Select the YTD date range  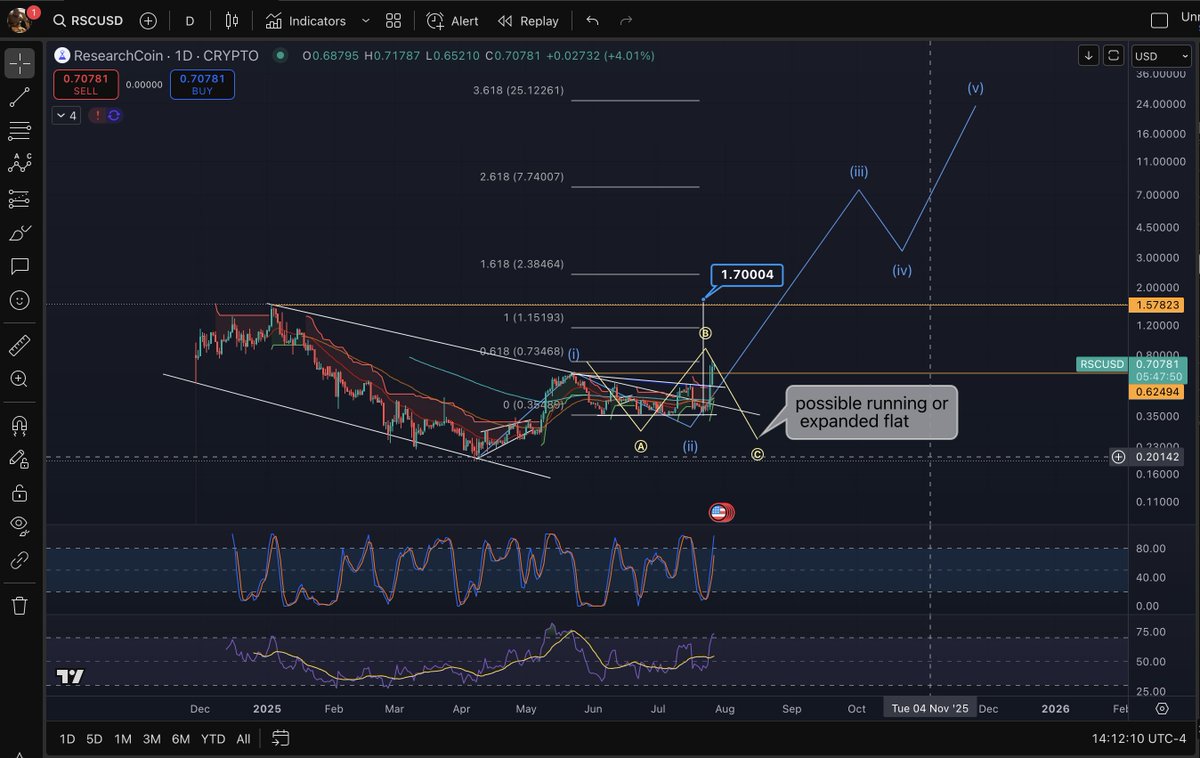213,739
